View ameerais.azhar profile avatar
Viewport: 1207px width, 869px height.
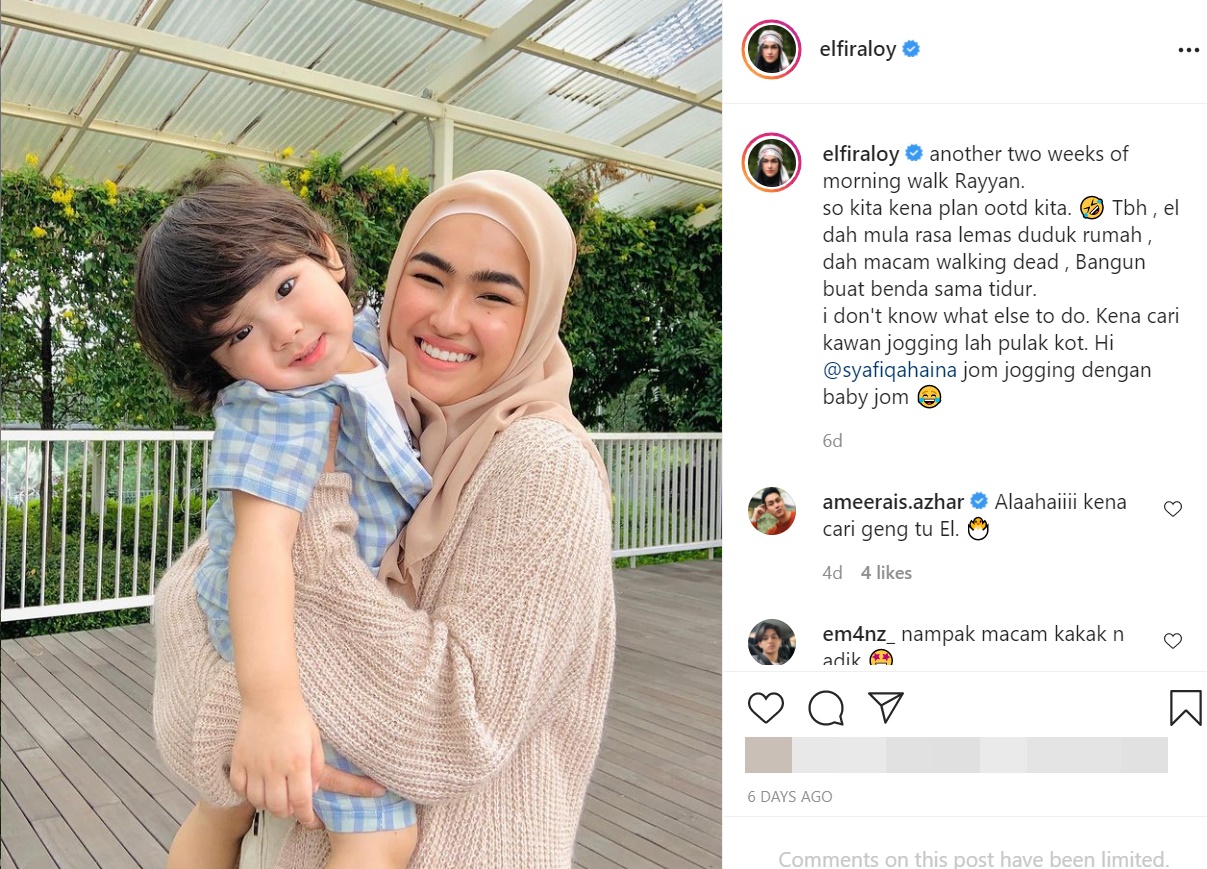772,511
